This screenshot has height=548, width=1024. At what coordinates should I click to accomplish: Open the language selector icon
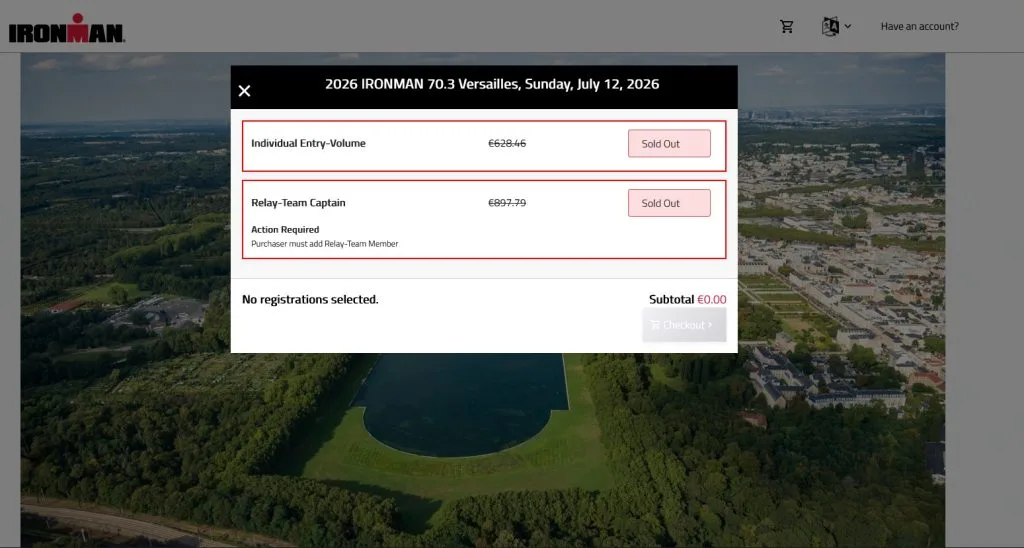[830, 27]
